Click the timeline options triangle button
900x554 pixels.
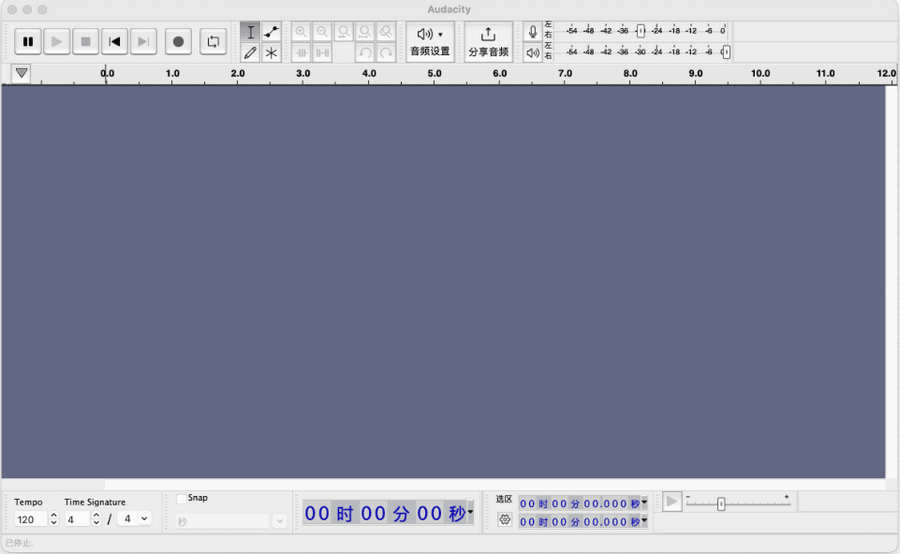(21, 73)
